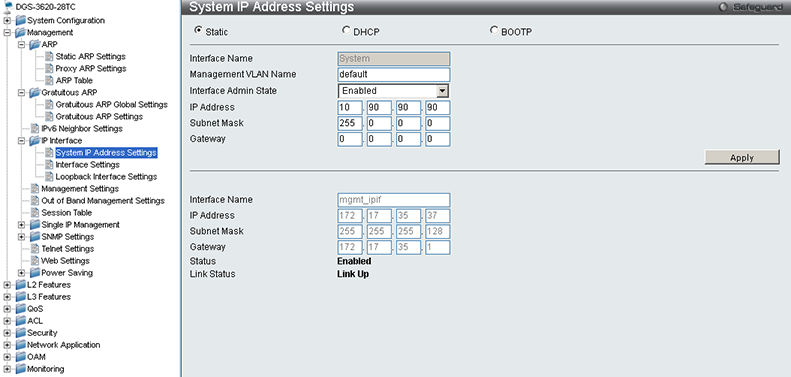Click the Interface Settings page icon
The width and height of the screenshot is (791, 377).
click(x=49, y=165)
